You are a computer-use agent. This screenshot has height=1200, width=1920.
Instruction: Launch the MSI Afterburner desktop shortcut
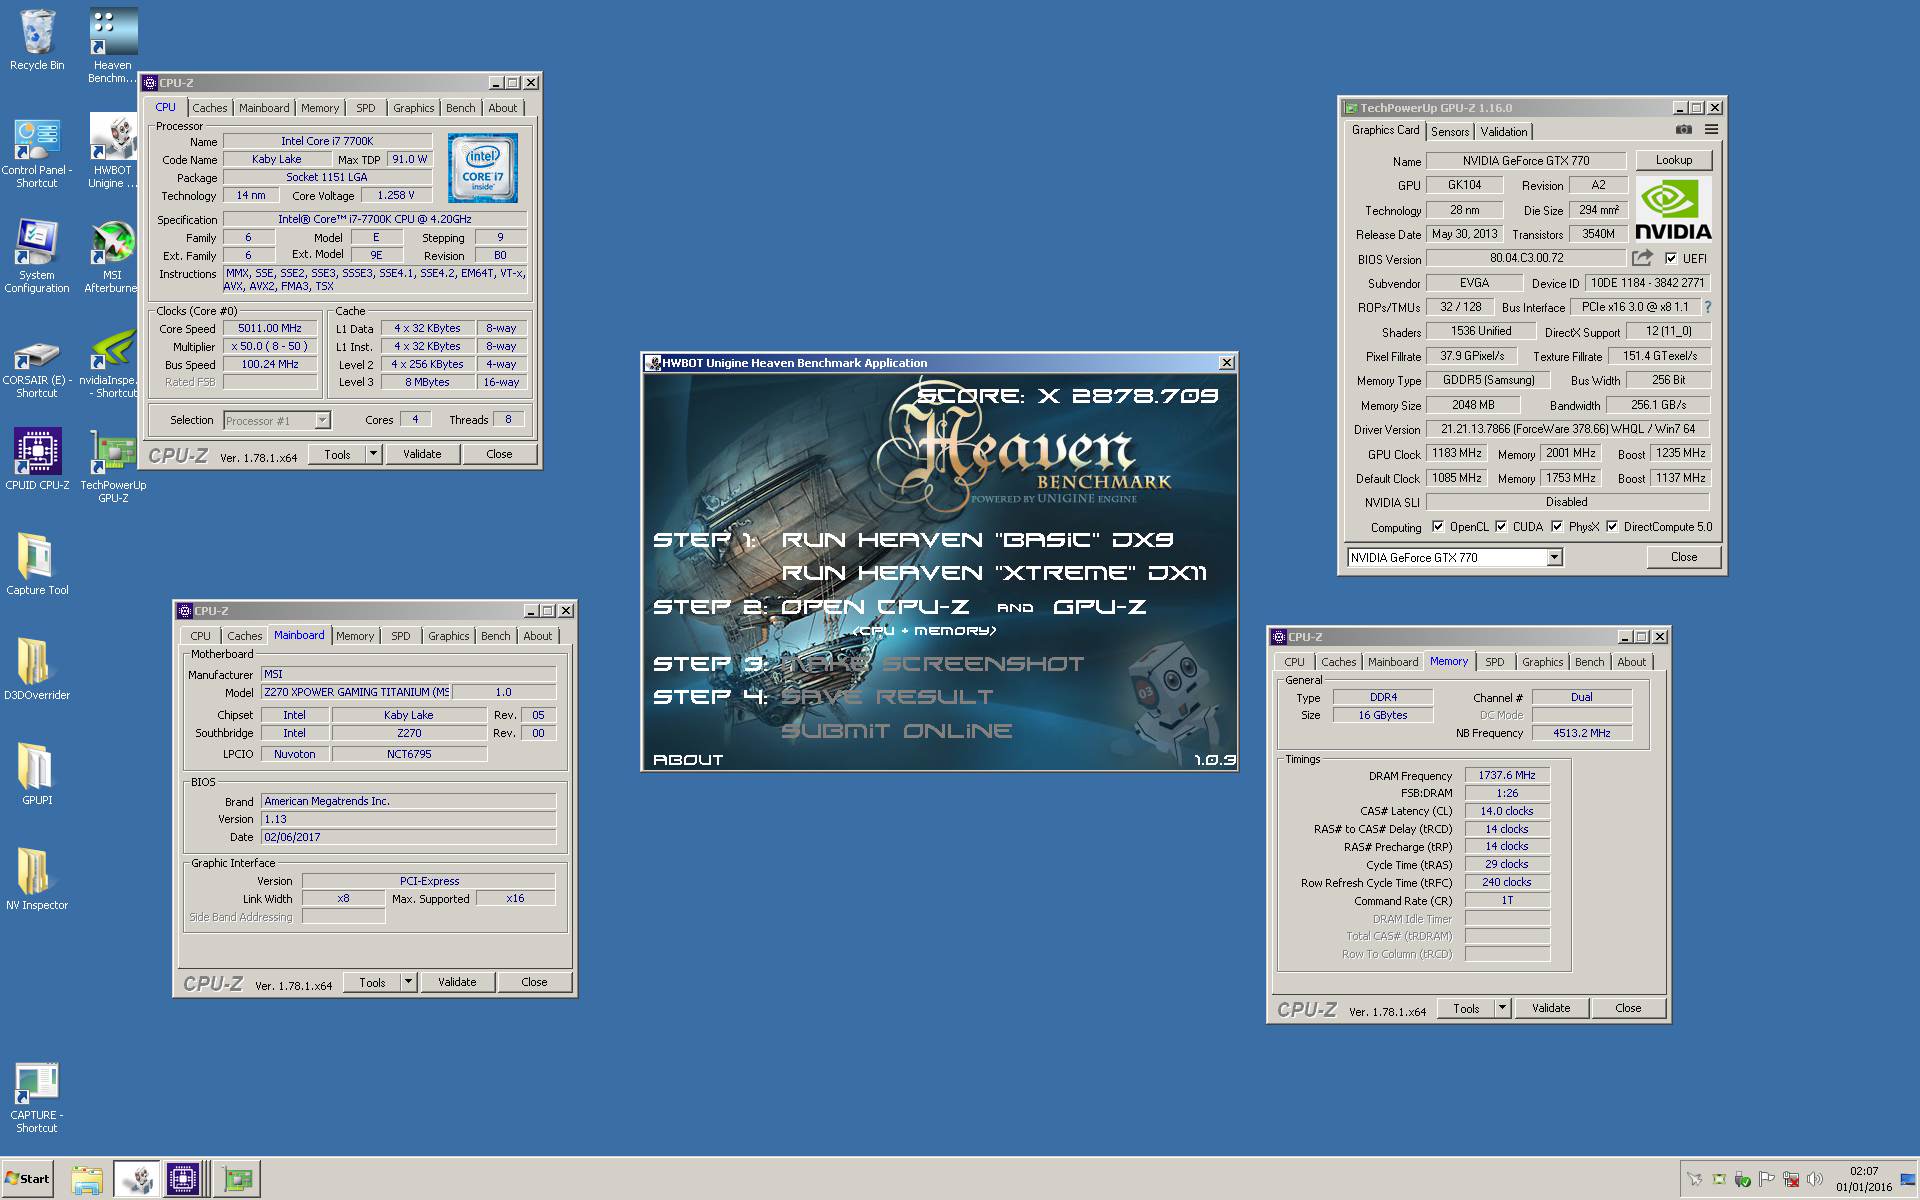113,257
